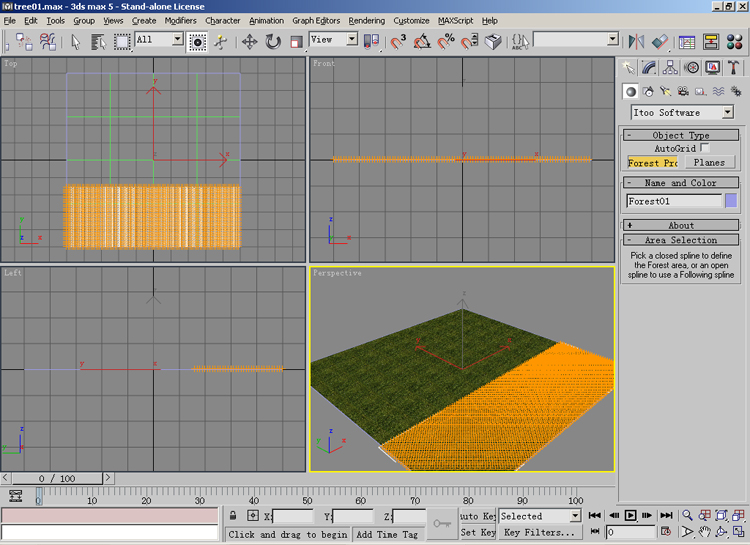Click the Select and Manipulate tool
The height and width of the screenshot is (545, 750).
click(221, 42)
